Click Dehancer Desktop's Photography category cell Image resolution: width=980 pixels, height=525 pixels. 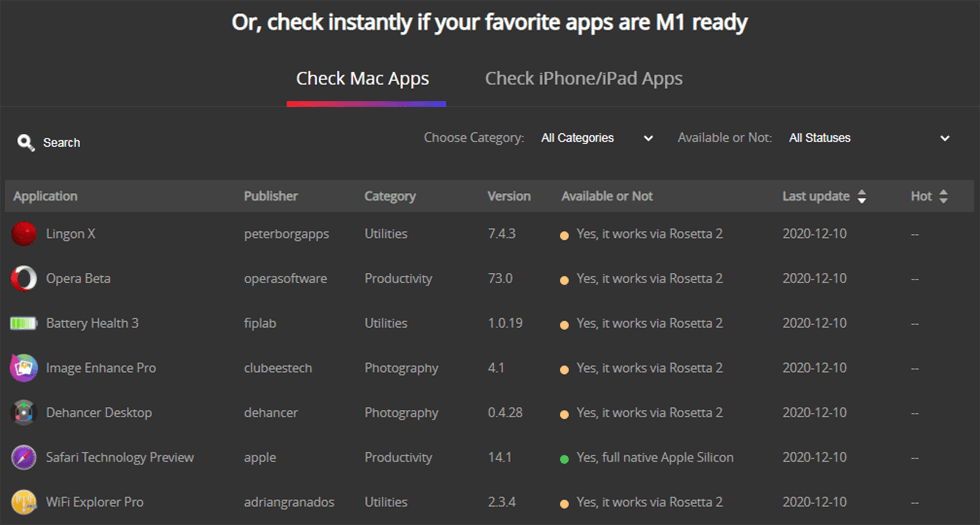click(401, 413)
